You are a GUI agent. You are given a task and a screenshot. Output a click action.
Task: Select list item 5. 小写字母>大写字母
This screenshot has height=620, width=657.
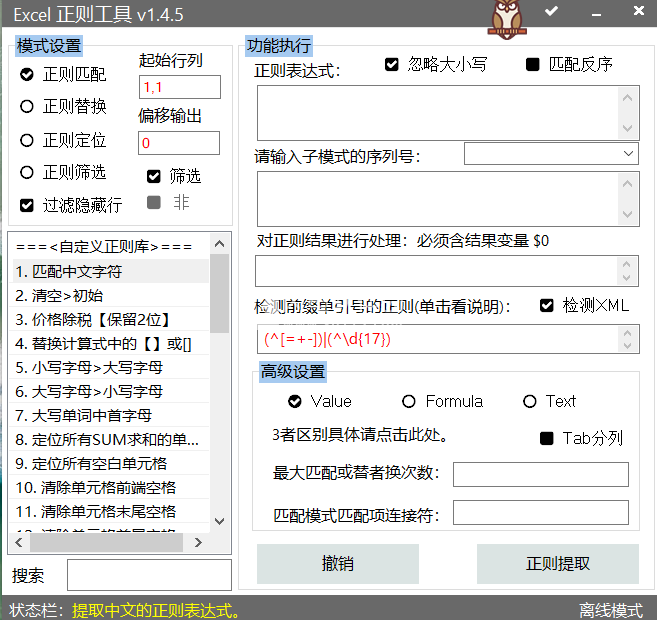[x=109, y=367]
